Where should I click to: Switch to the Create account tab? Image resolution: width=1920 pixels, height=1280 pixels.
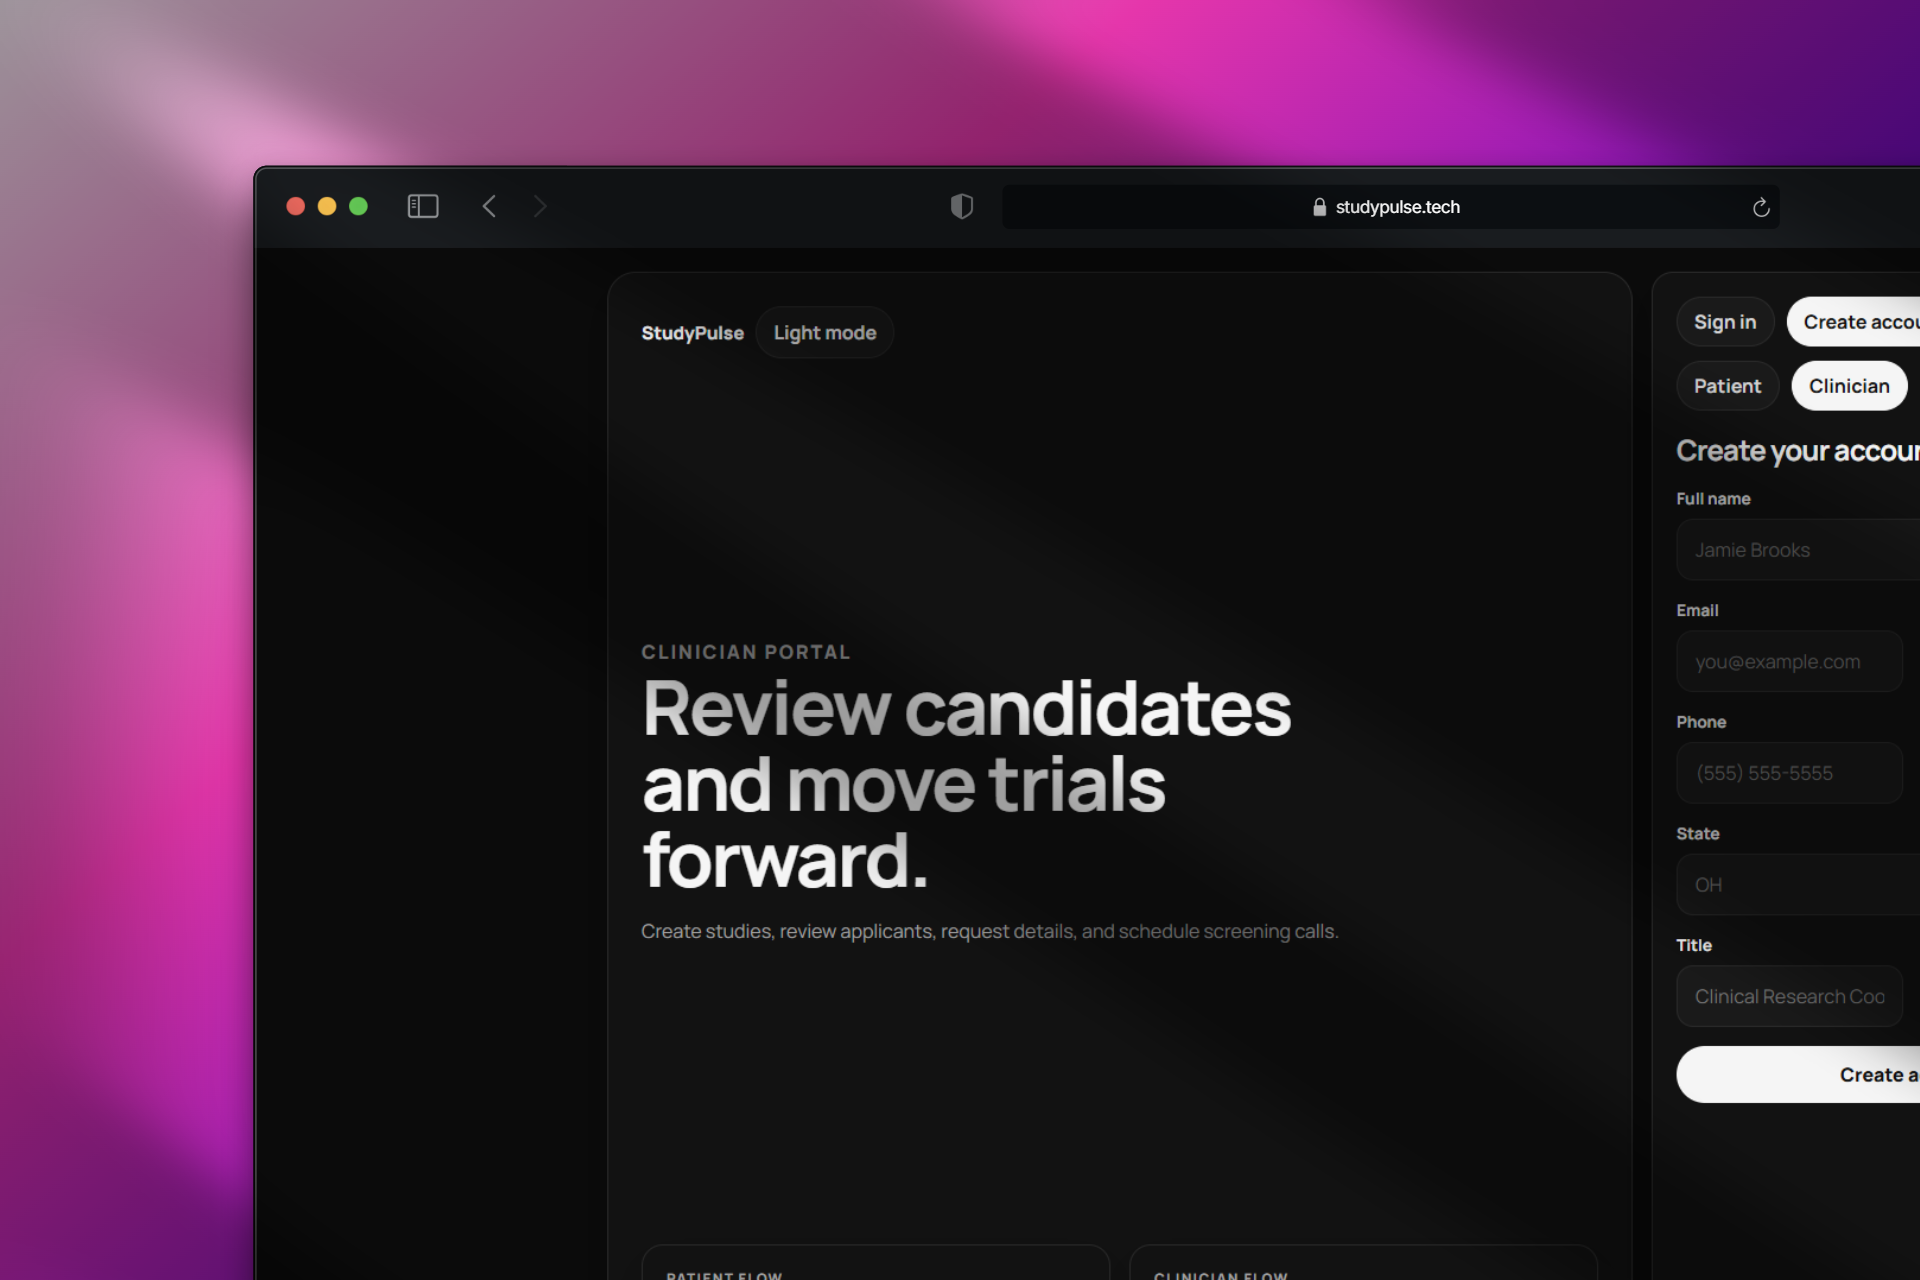[1856, 322]
